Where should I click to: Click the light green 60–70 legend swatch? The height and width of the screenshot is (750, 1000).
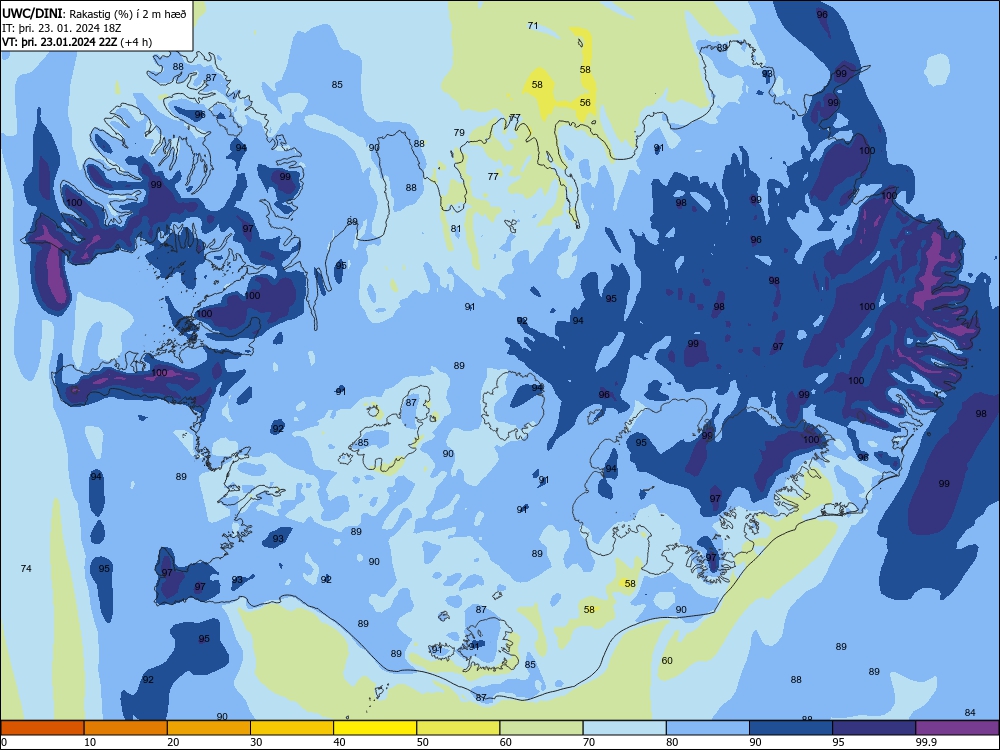[541, 728]
